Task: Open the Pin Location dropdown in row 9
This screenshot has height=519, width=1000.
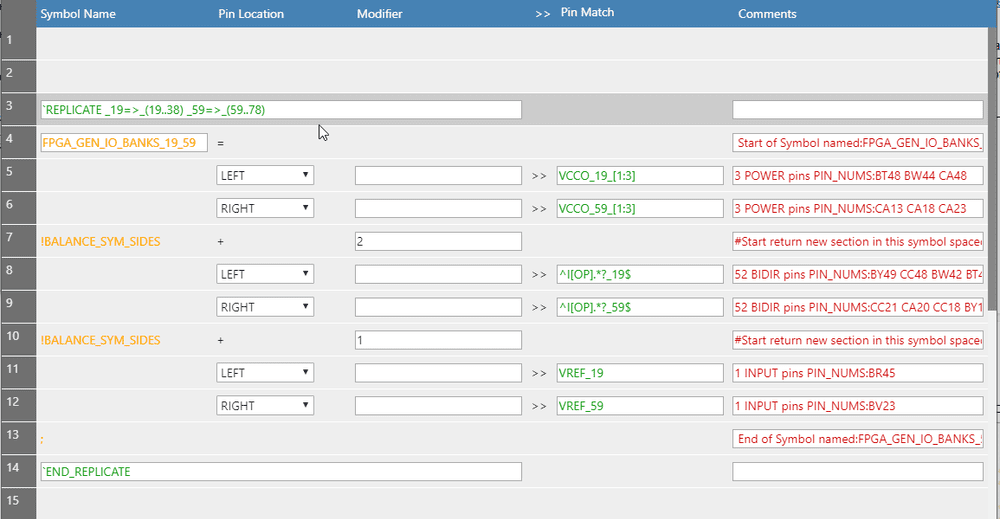Action: pyautogui.click(x=265, y=307)
